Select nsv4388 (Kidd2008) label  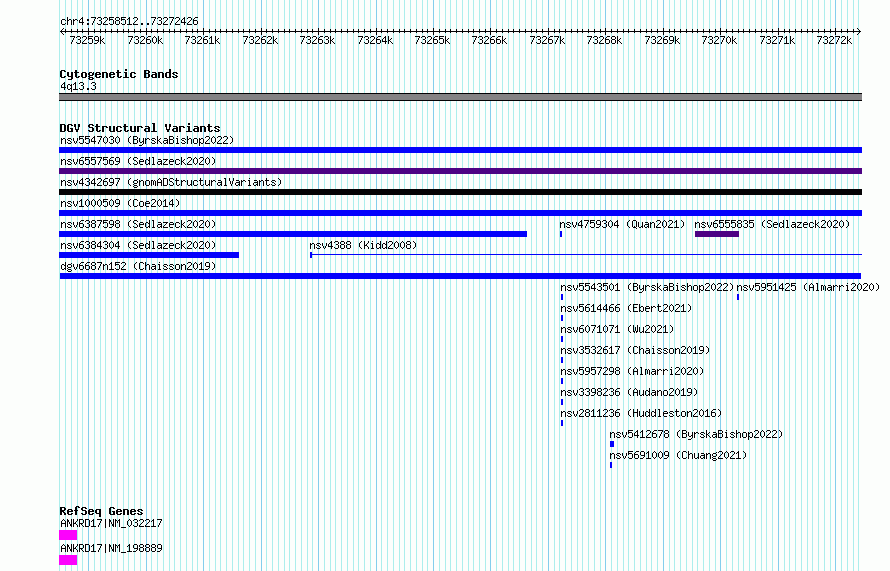[363, 245]
